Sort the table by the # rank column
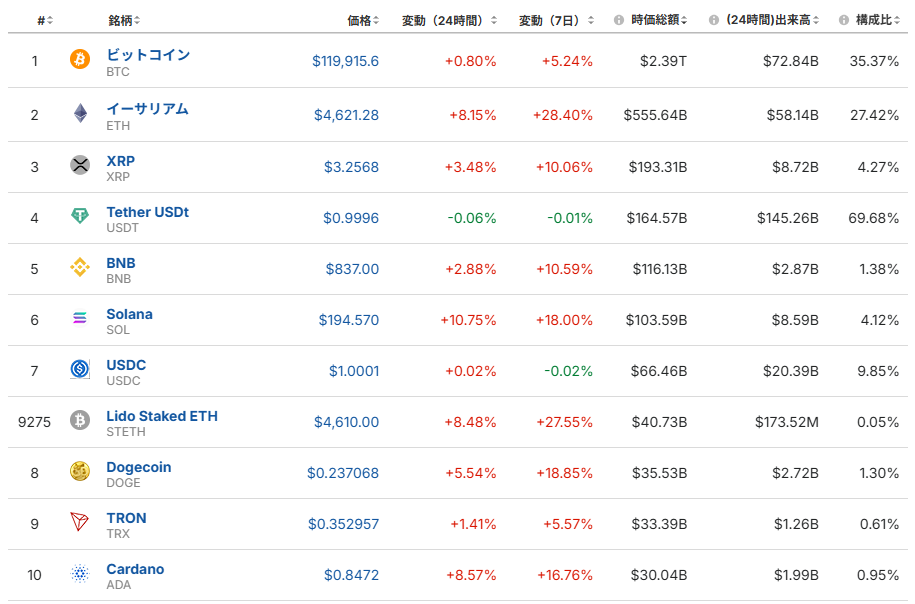 [45, 20]
